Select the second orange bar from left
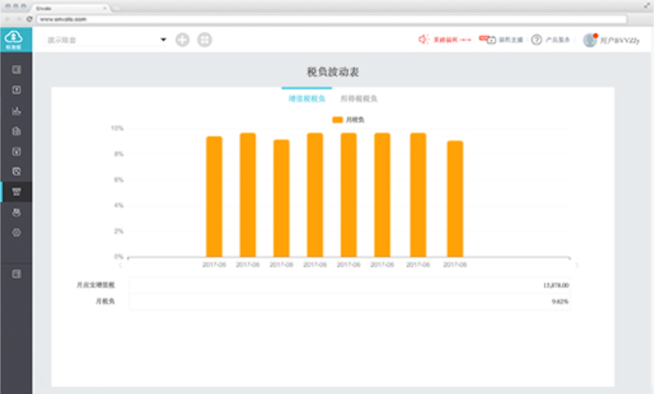The width and height of the screenshot is (654, 394). [x=248, y=195]
